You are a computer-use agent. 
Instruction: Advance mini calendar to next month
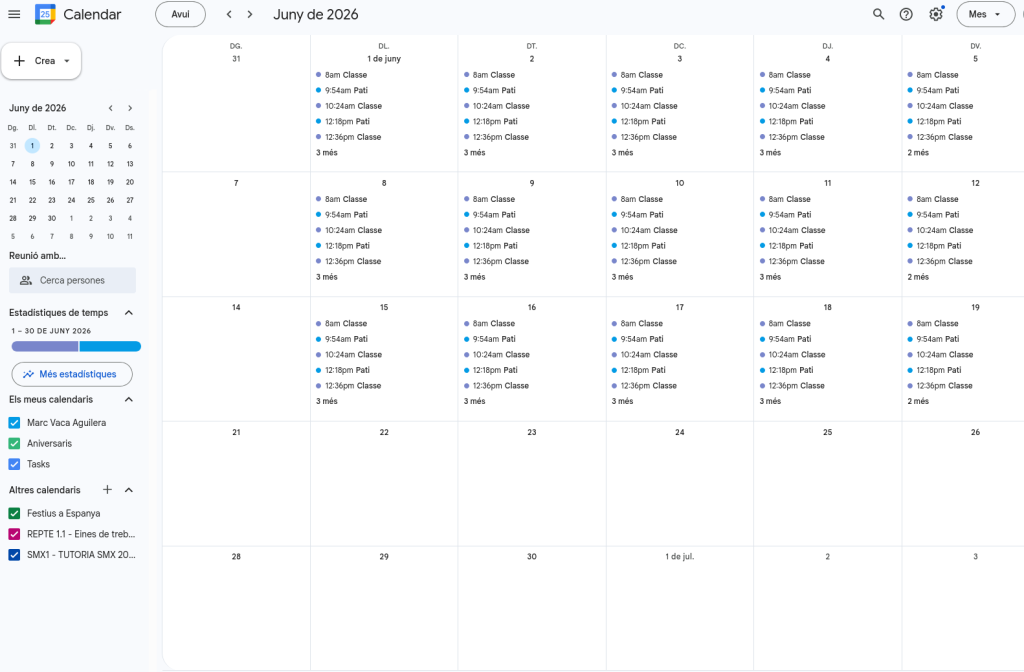(130, 108)
